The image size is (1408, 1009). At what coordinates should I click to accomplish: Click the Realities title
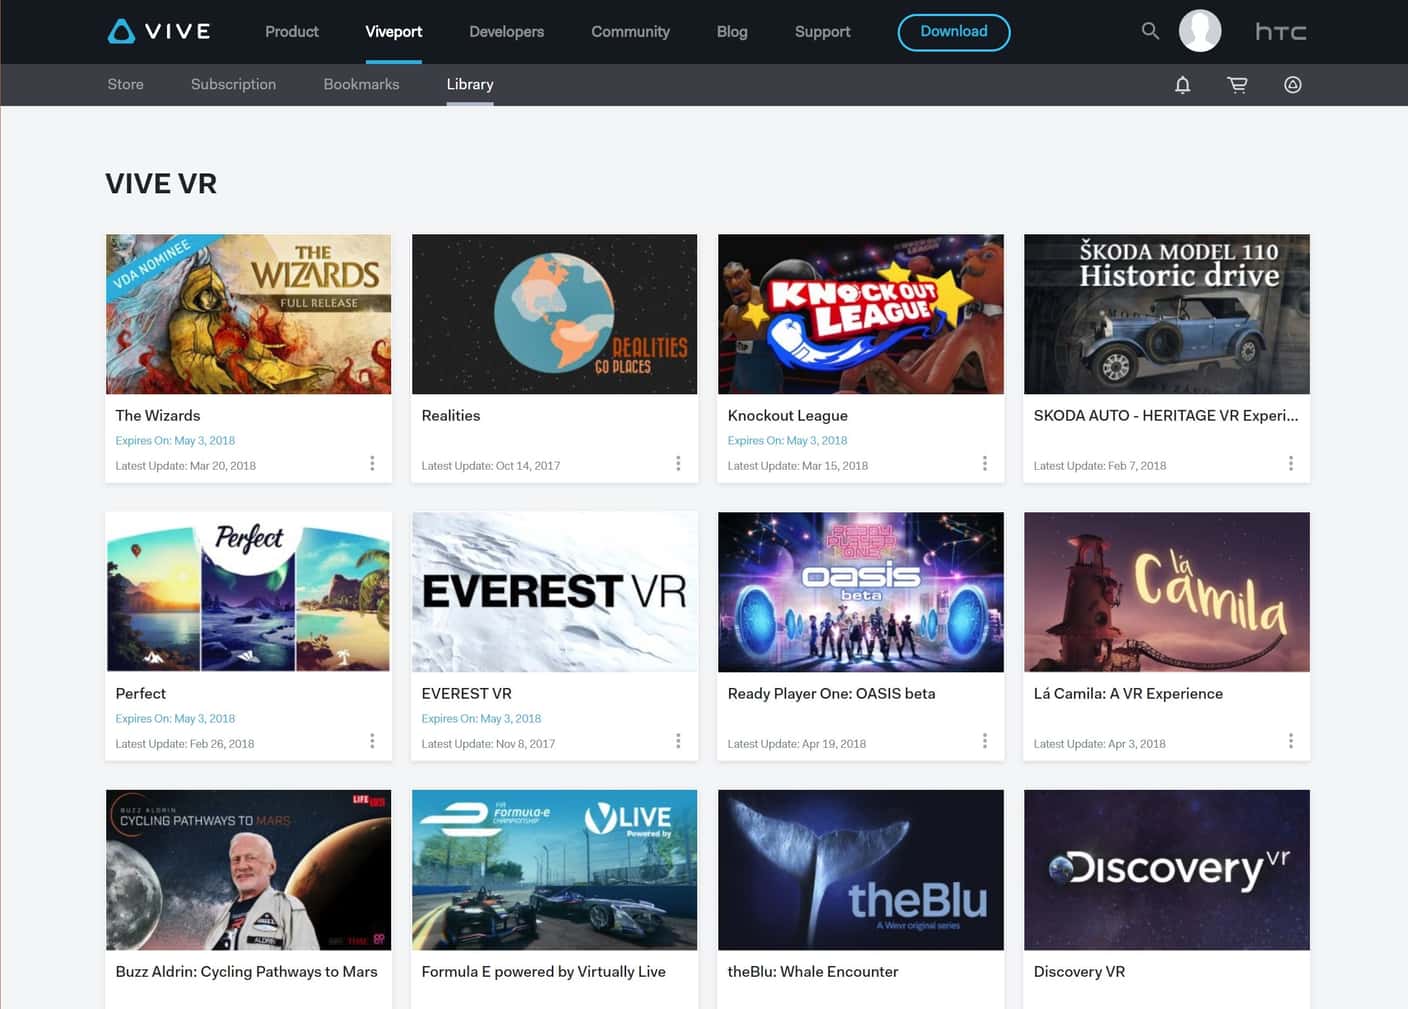pyautogui.click(x=451, y=416)
